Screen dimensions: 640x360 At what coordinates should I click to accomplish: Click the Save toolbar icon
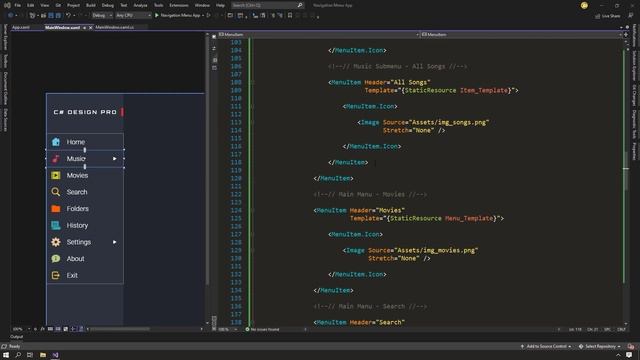(x=51, y=15)
